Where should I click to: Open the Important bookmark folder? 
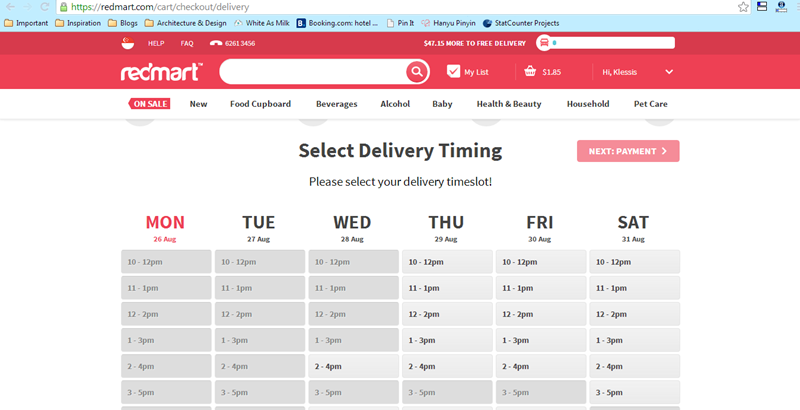coord(26,23)
